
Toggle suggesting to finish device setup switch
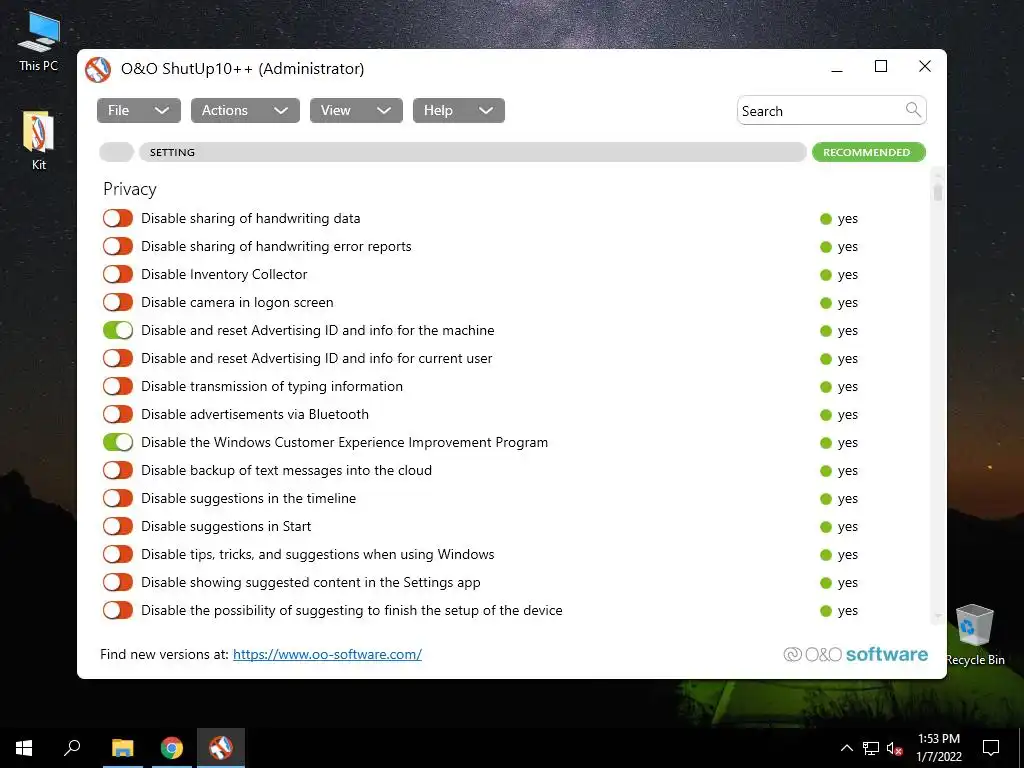(x=118, y=610)
